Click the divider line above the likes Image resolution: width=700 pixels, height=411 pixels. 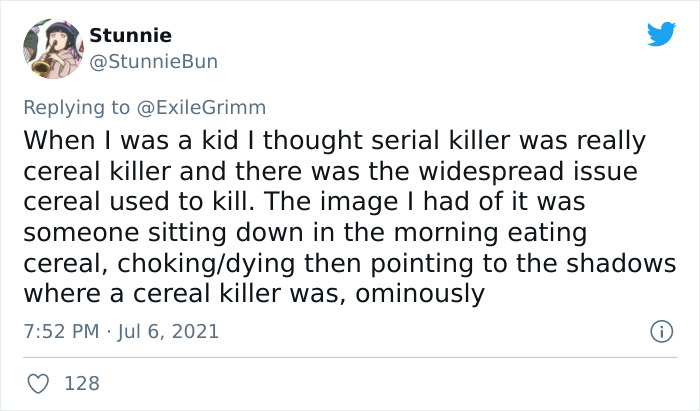click(349, 357)
